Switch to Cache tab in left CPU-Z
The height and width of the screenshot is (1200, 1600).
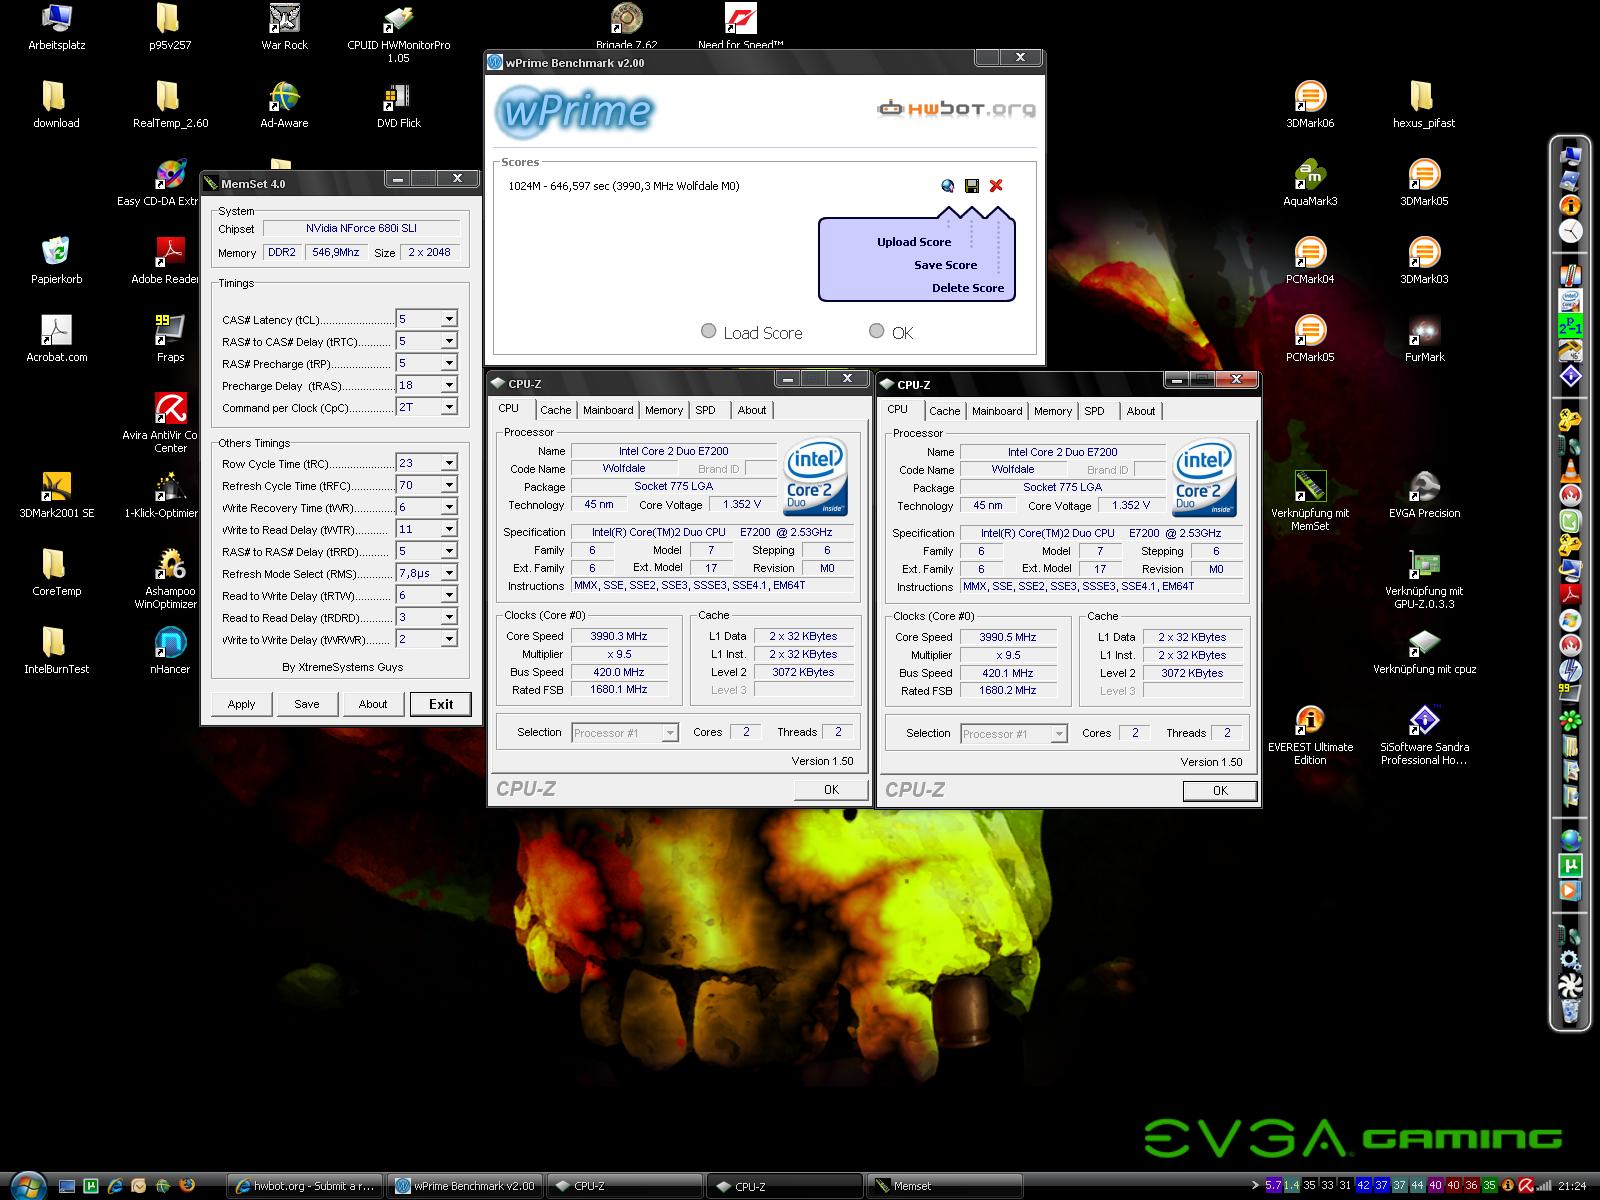[x=555, y=410]
